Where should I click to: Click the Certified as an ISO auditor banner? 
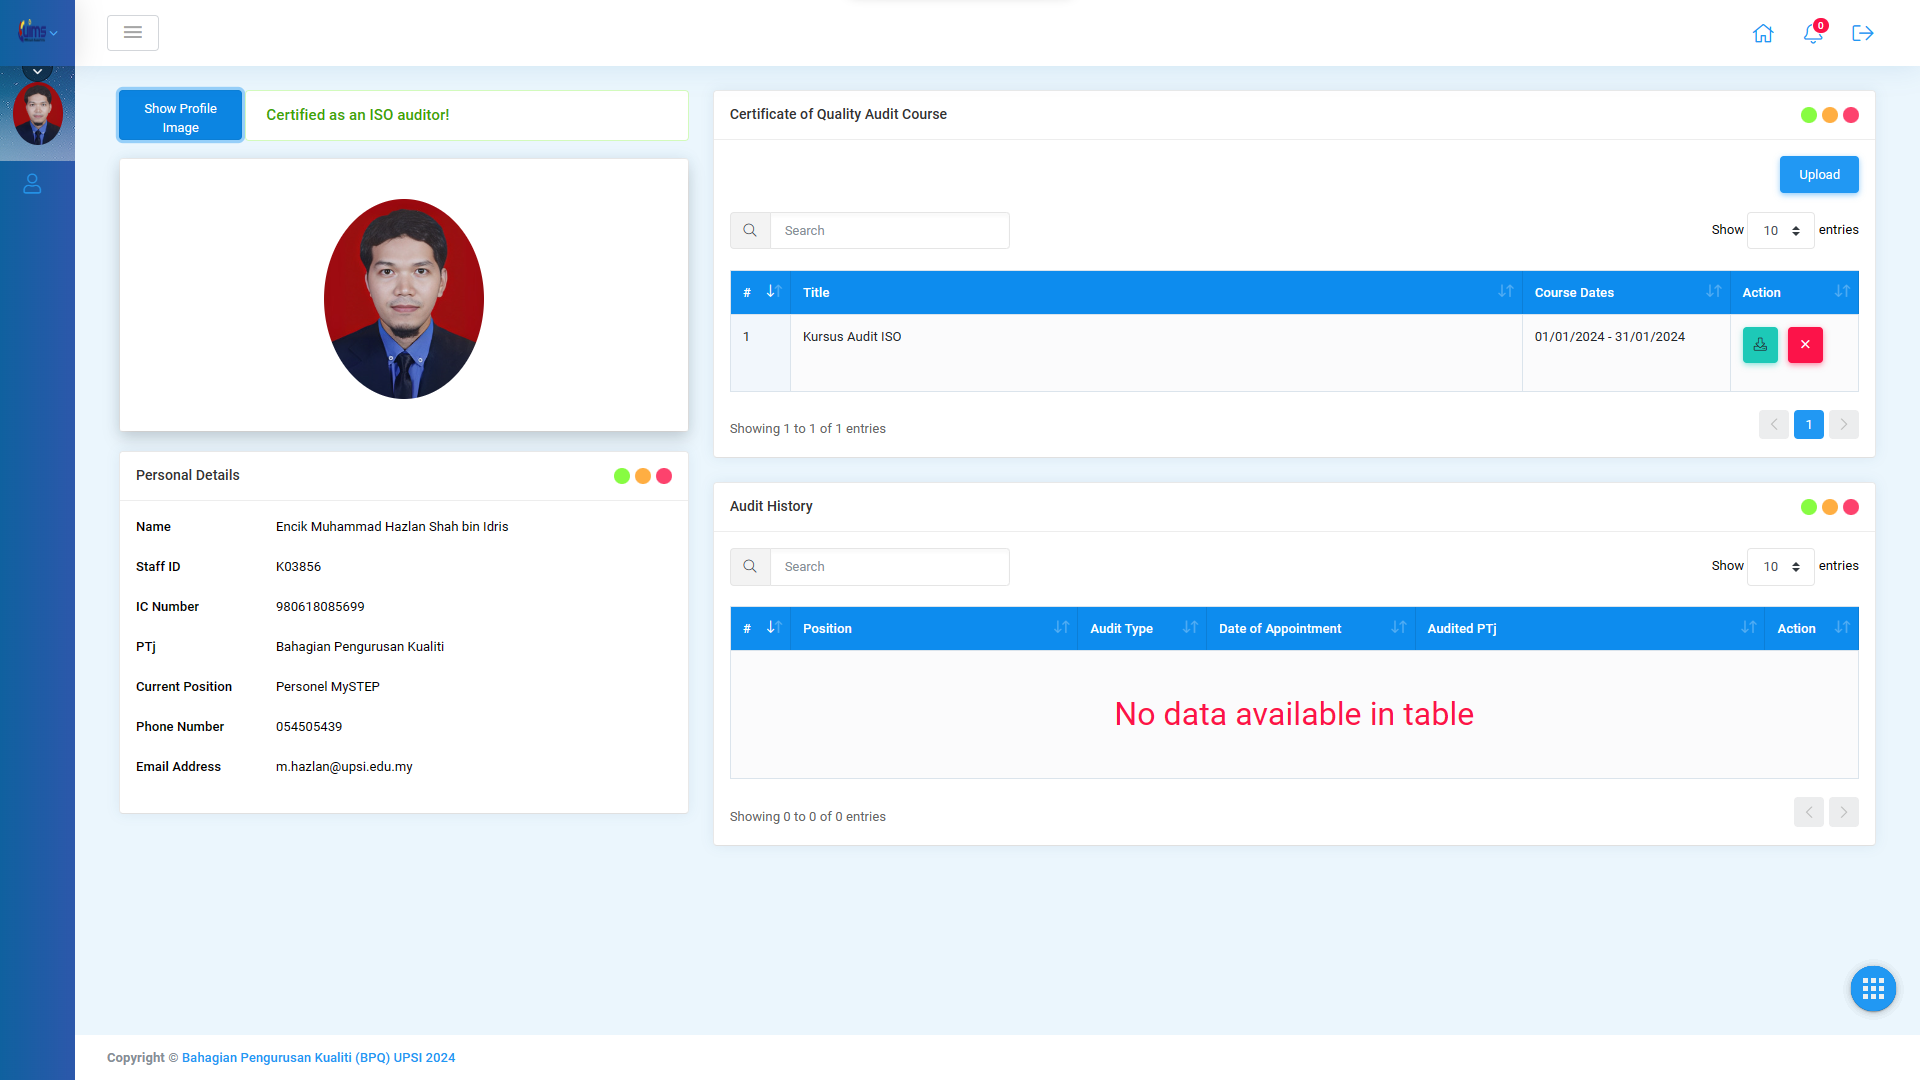467,115
